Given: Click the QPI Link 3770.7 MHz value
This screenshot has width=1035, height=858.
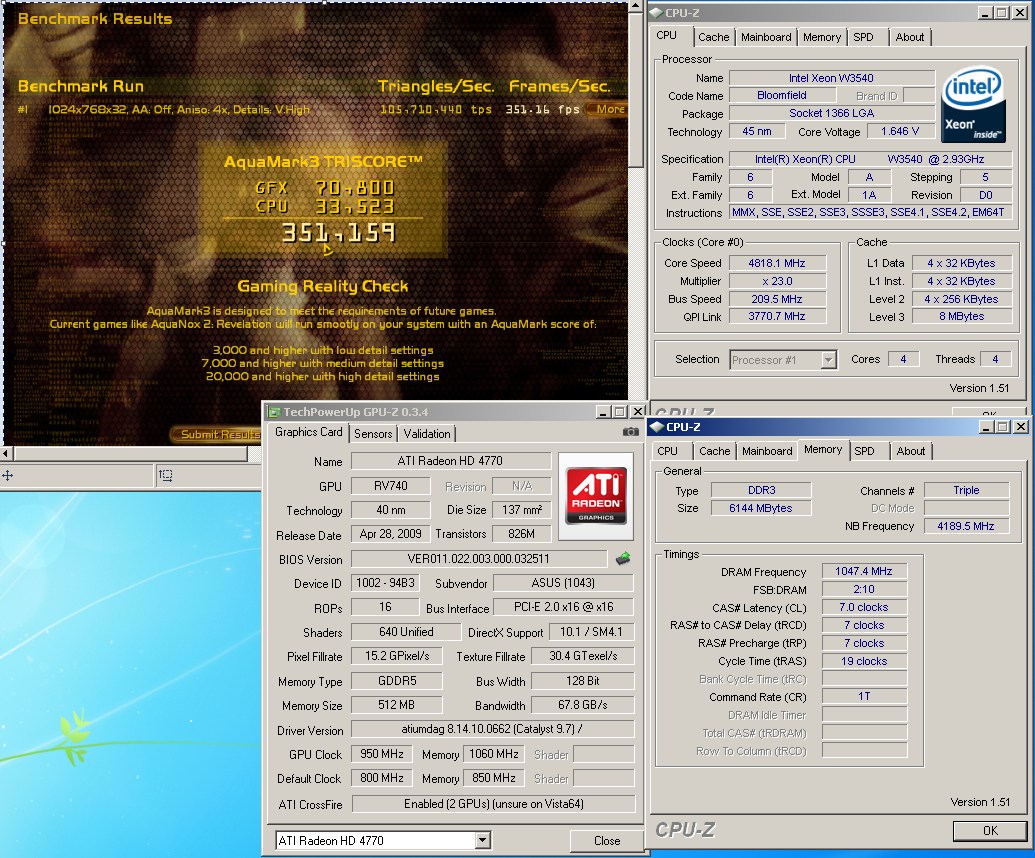Looking at the screenshot, I should 777,316.
